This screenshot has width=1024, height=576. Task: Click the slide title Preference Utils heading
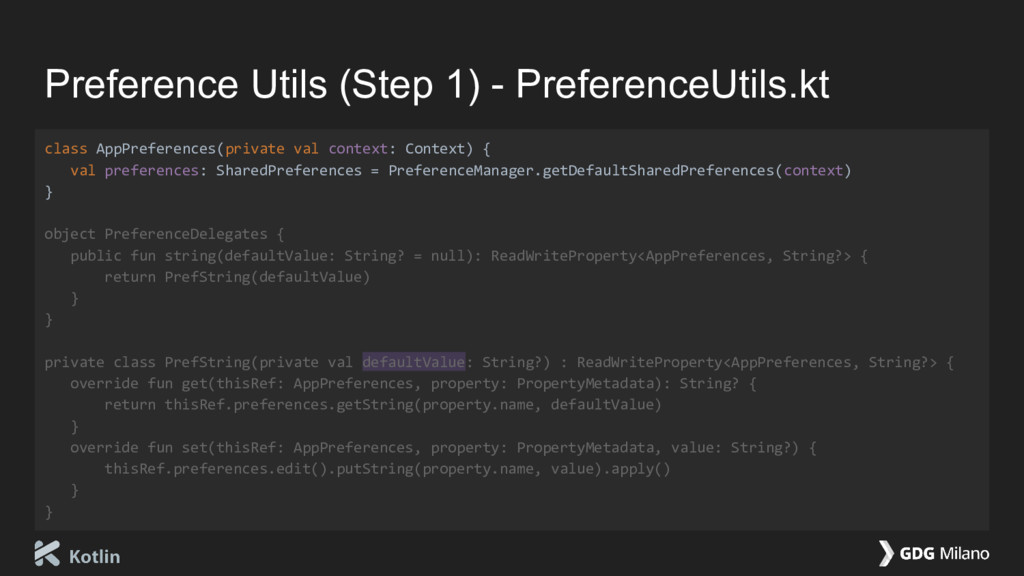[x=437, y=84]
